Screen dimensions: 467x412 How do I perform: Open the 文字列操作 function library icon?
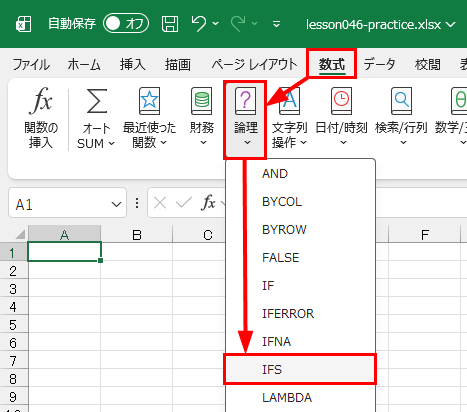[289, 101]
